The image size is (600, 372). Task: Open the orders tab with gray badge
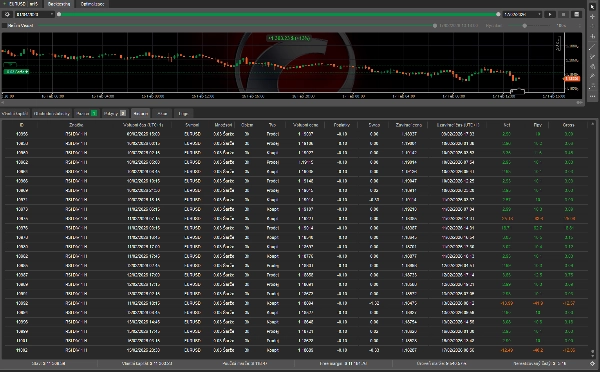point(115,114)
